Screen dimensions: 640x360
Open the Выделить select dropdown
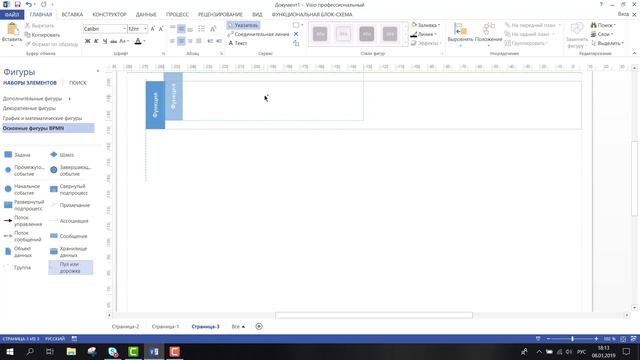point(607,43)
